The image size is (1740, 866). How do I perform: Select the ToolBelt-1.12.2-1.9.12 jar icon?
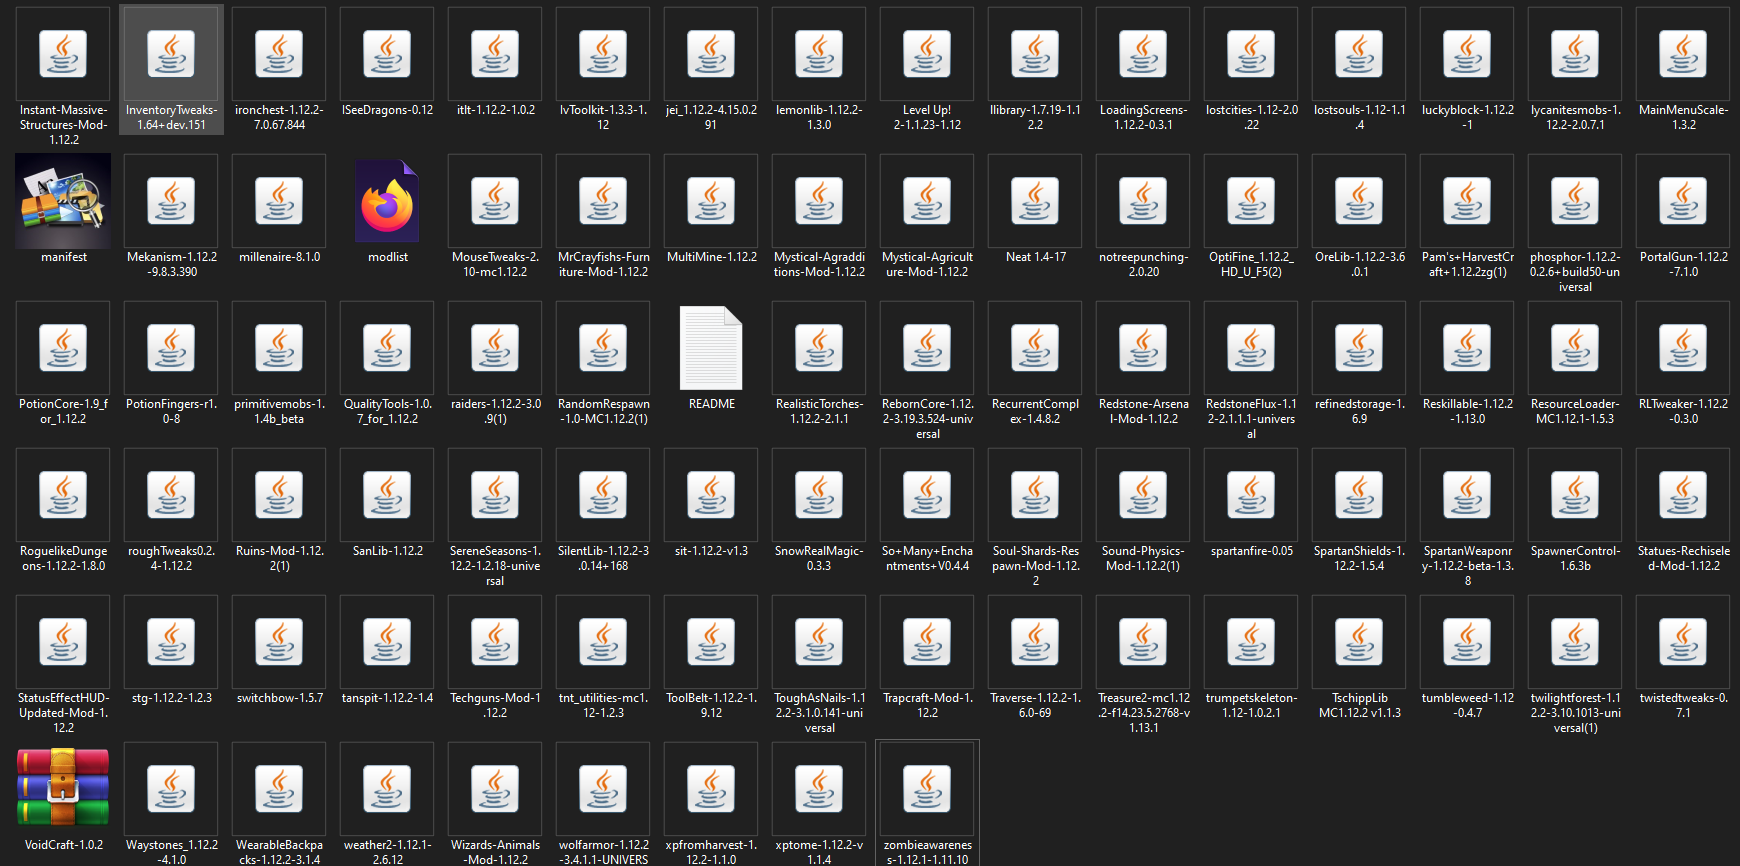[711, 642]
